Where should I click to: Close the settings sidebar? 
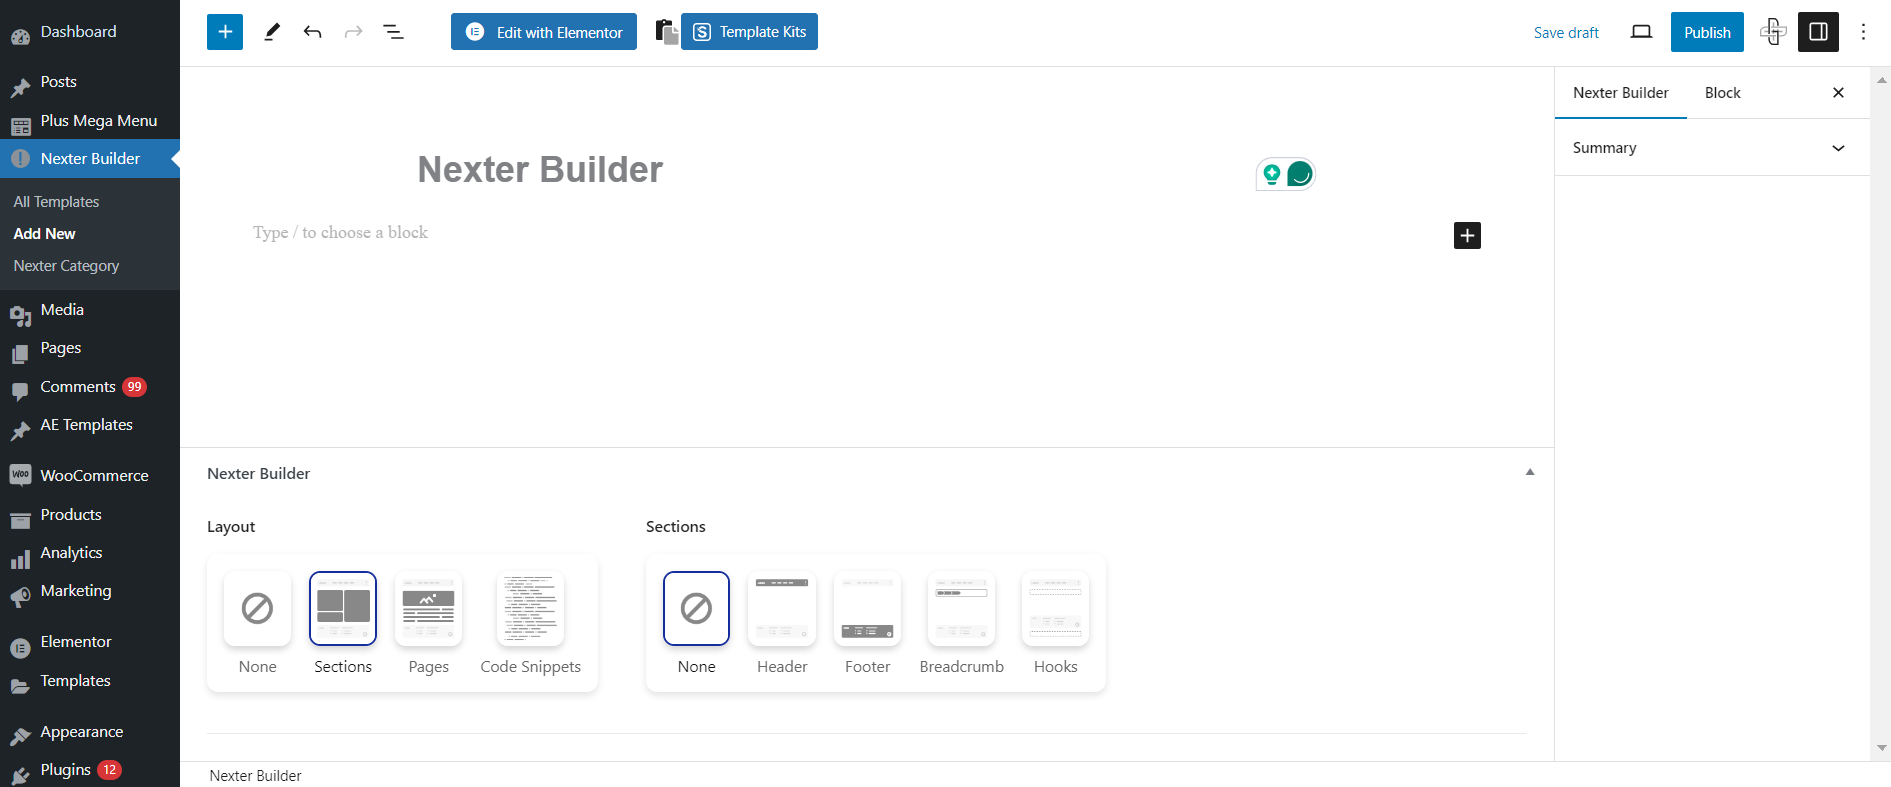(1838, 93)
